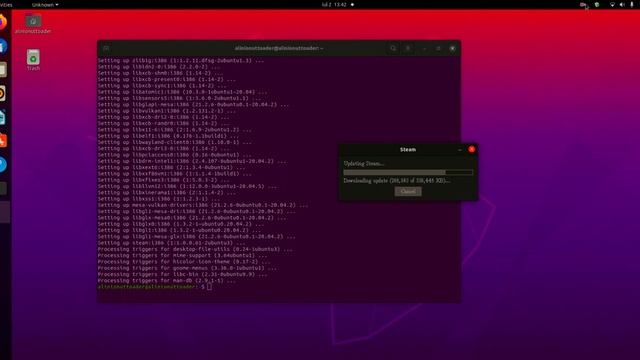Open Ubuntu Software from the dock

pos(2,141)
